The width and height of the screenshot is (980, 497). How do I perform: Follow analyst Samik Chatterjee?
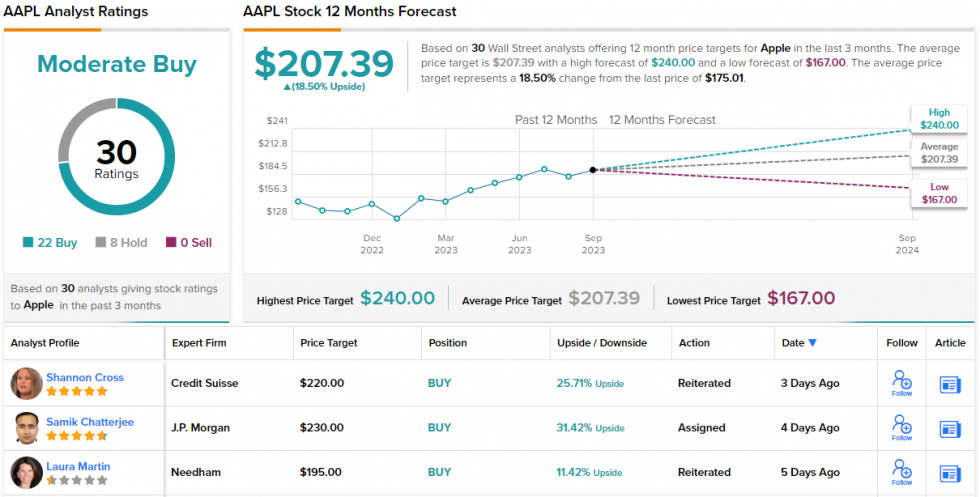[x=901, y=427]
